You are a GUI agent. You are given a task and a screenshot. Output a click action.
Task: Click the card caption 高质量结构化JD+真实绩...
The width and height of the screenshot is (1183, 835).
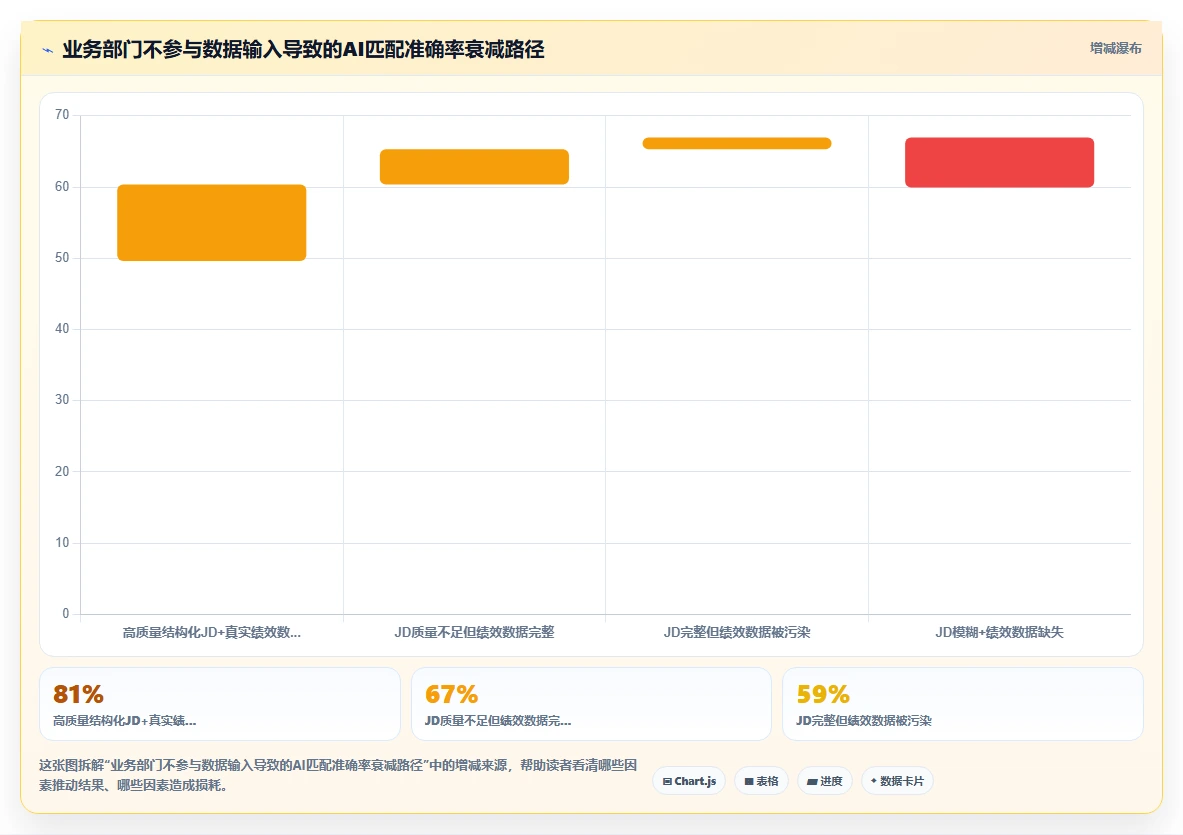(124, 720)
